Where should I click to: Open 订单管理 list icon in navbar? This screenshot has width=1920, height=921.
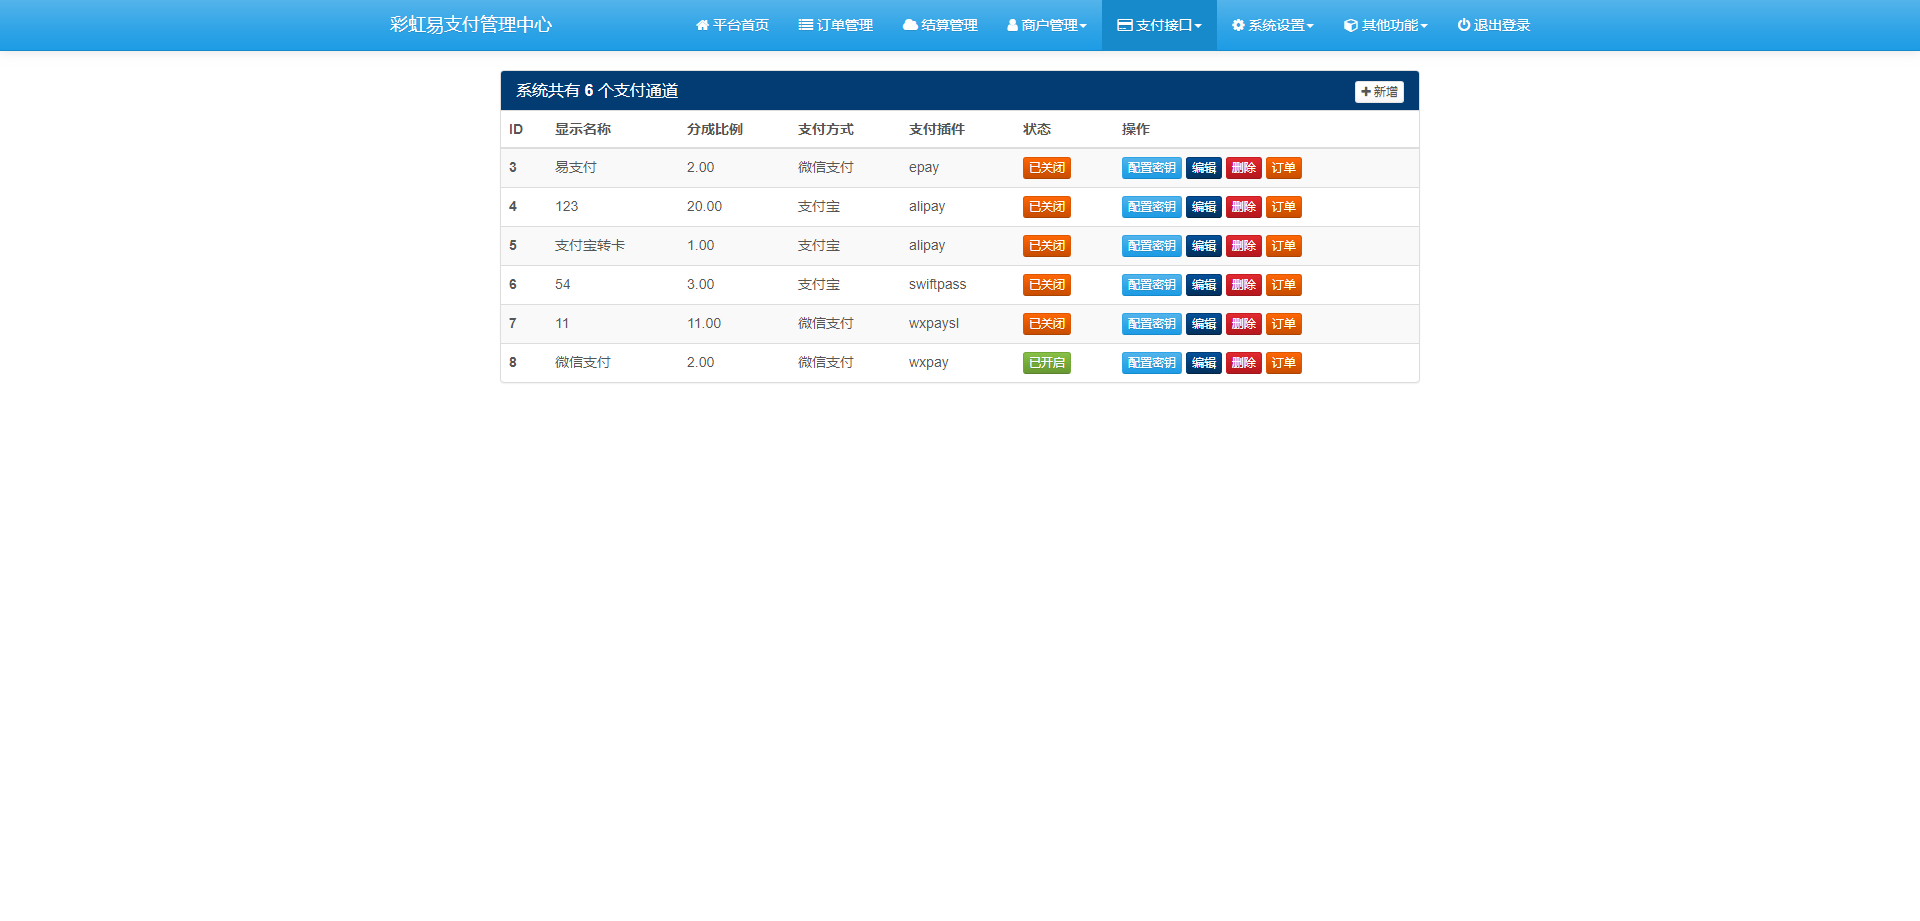click(x=805, y=25)
